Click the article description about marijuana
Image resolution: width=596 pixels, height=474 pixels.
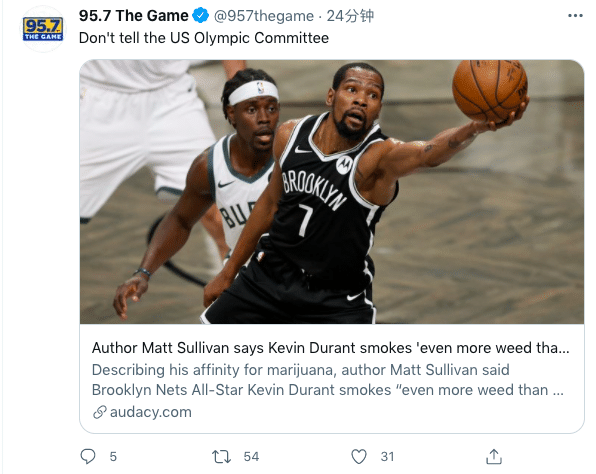[x=328, y=380]
